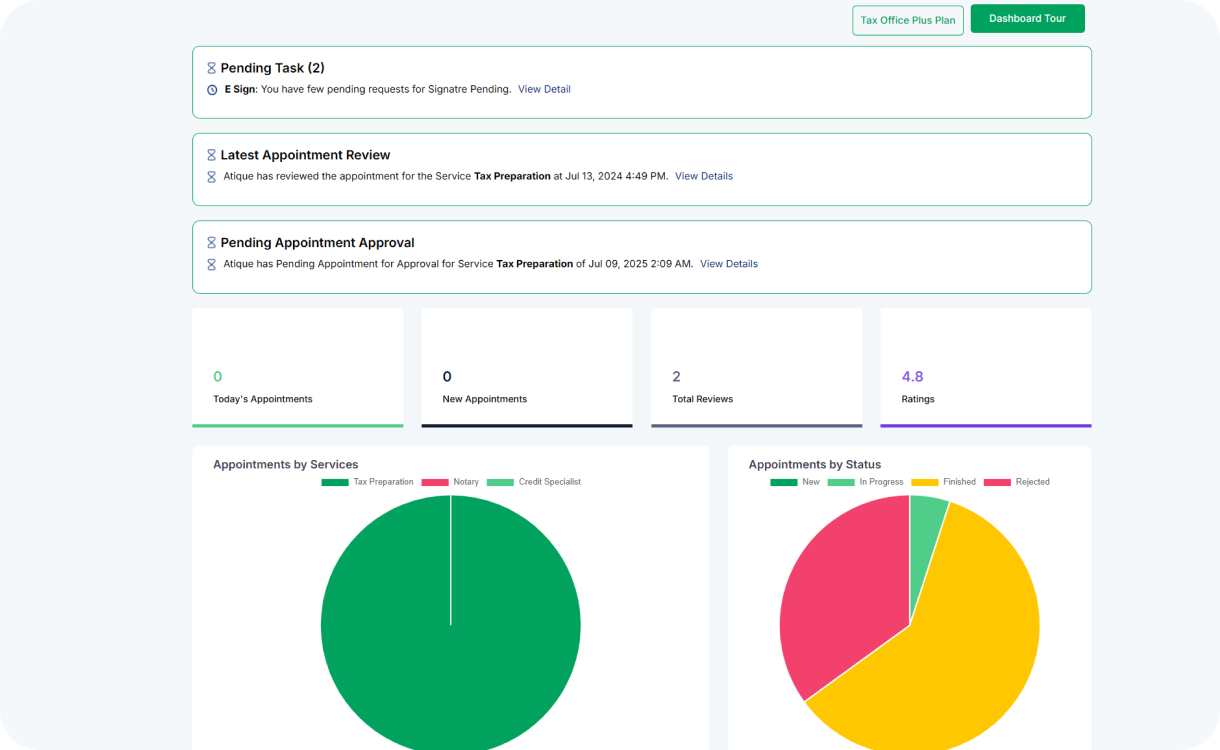Click hourglass icon beside Pending Appointment Approval heading
Image resolution: width=1220 pixels, height=750 pixels.
click(211, 243)
